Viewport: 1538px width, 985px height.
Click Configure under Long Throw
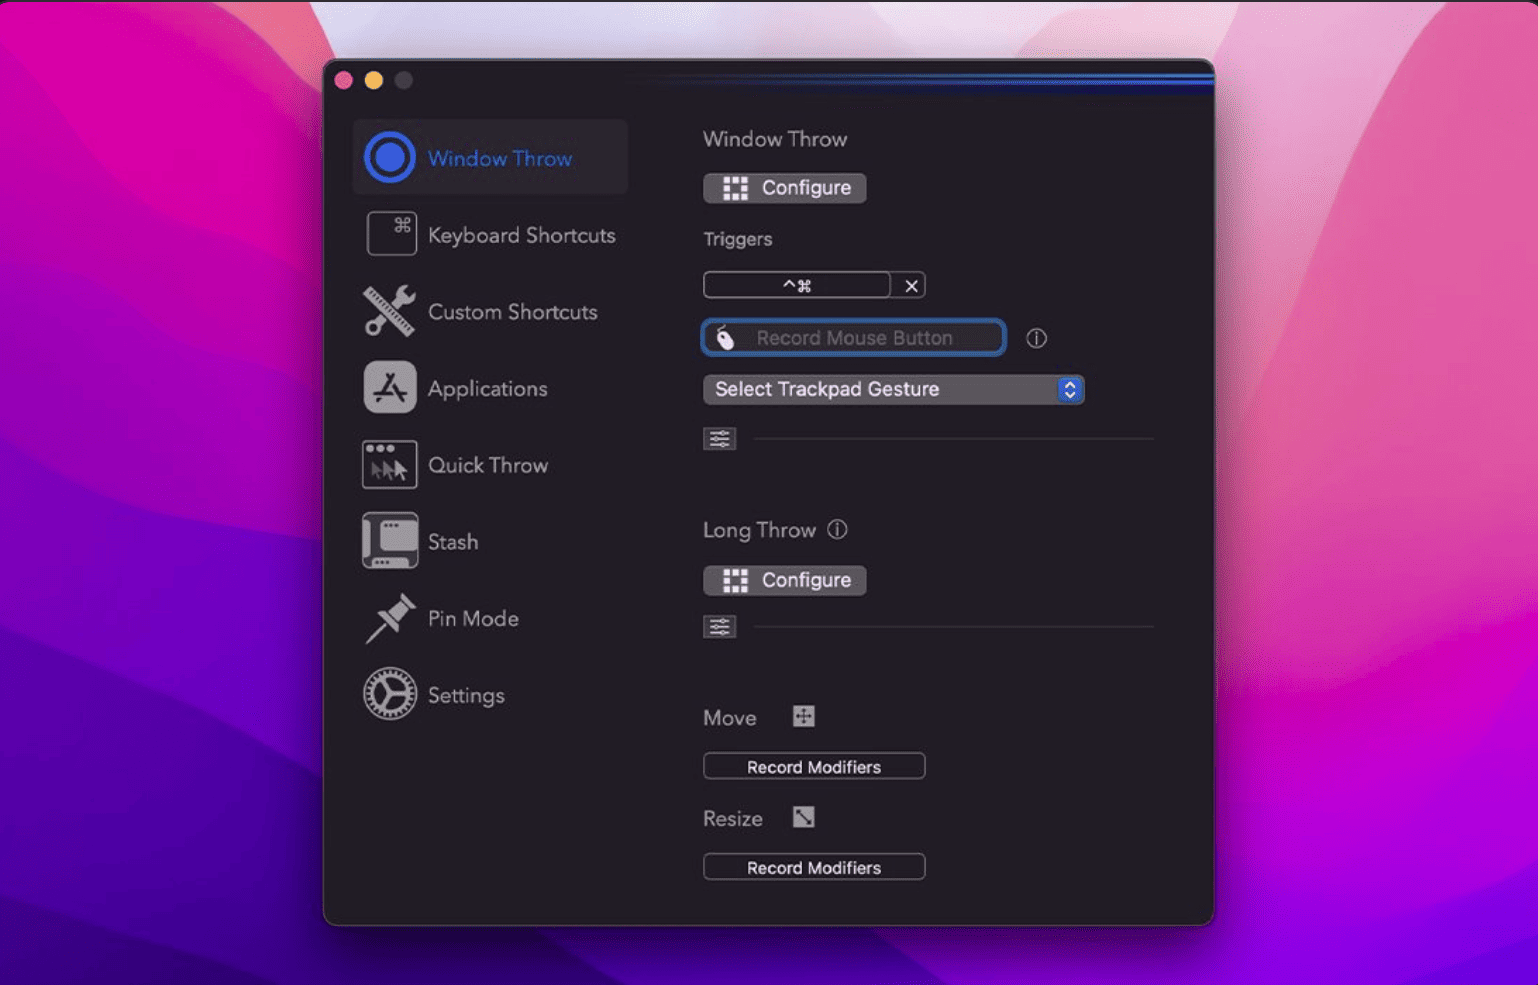(x=785, y=580)
